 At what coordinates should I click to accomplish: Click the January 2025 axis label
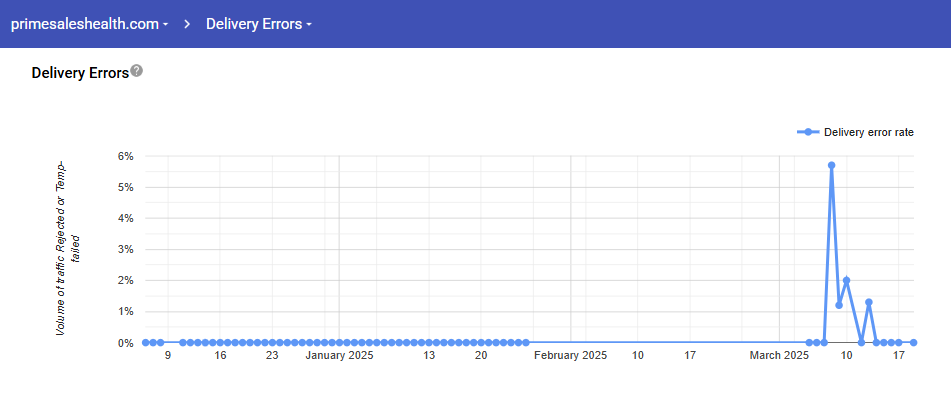[x=339, y=355]
